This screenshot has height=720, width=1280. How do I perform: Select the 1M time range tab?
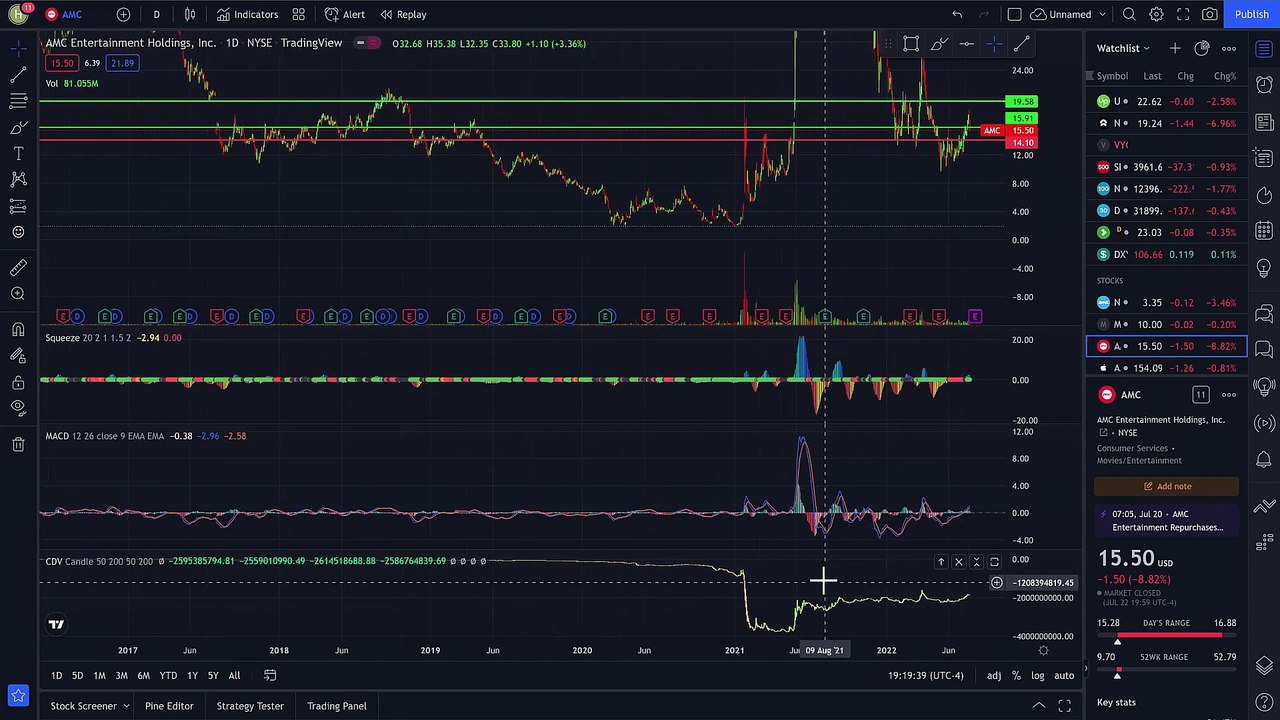tap(99, 676)
